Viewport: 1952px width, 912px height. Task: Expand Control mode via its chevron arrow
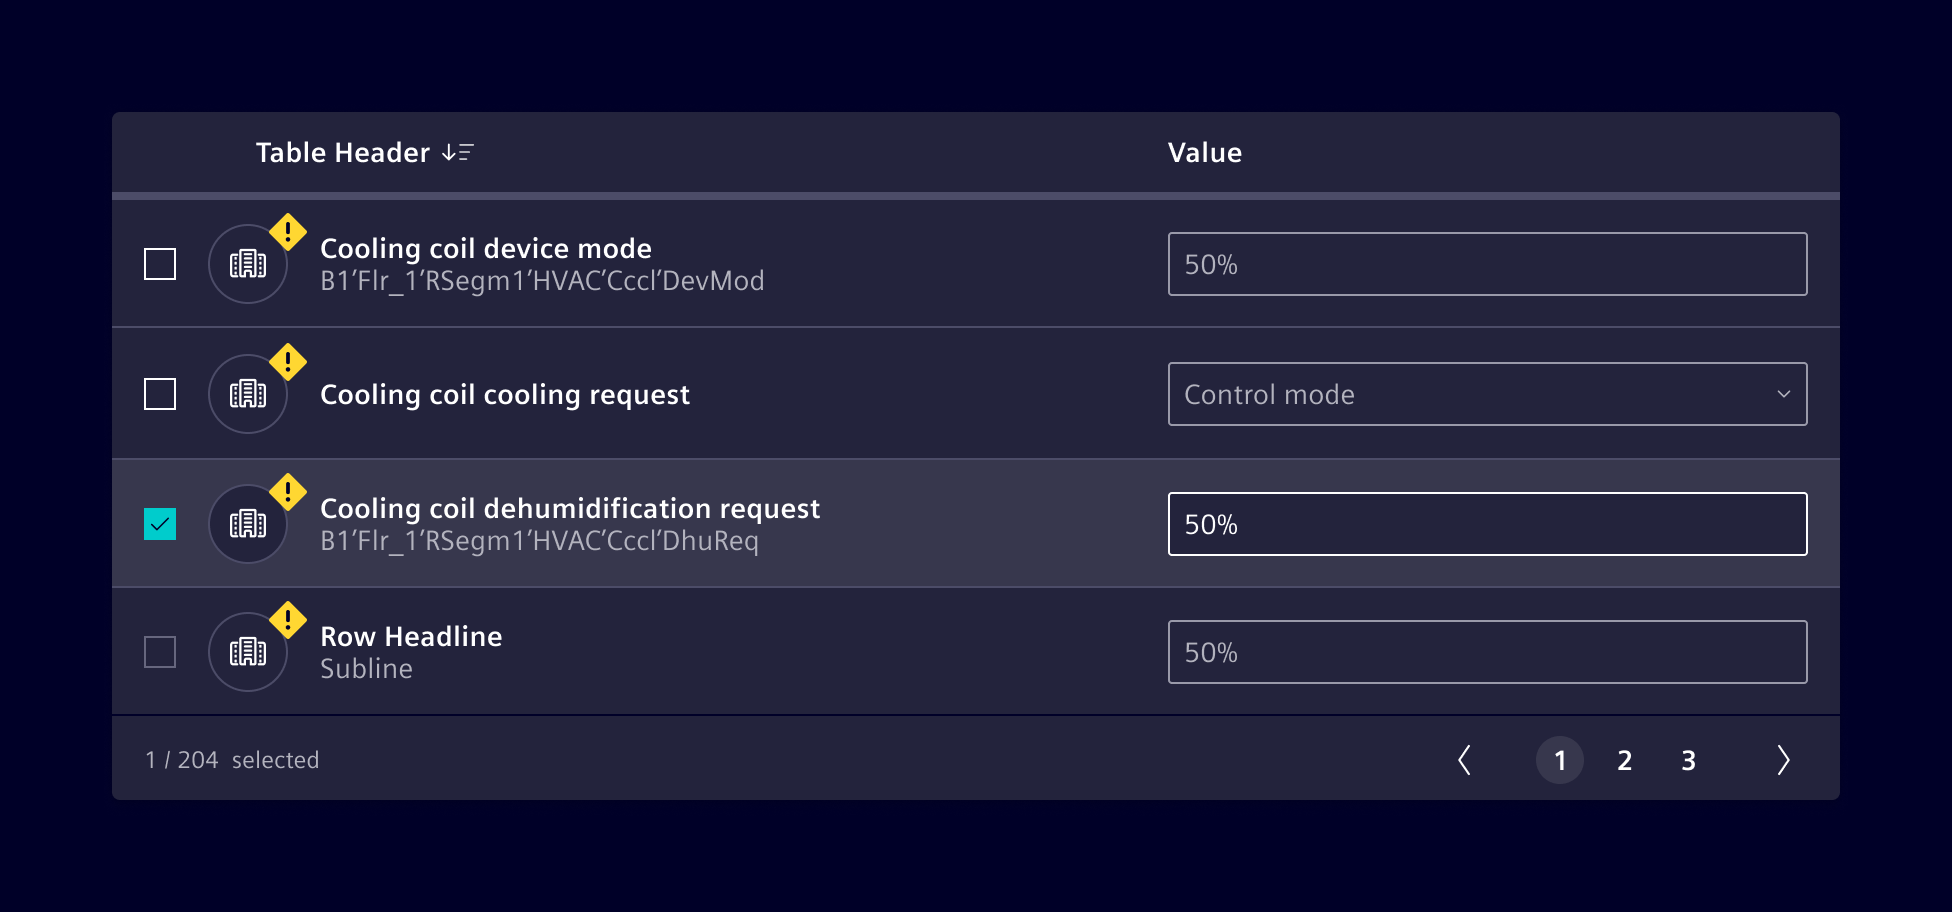(1783, 394)
